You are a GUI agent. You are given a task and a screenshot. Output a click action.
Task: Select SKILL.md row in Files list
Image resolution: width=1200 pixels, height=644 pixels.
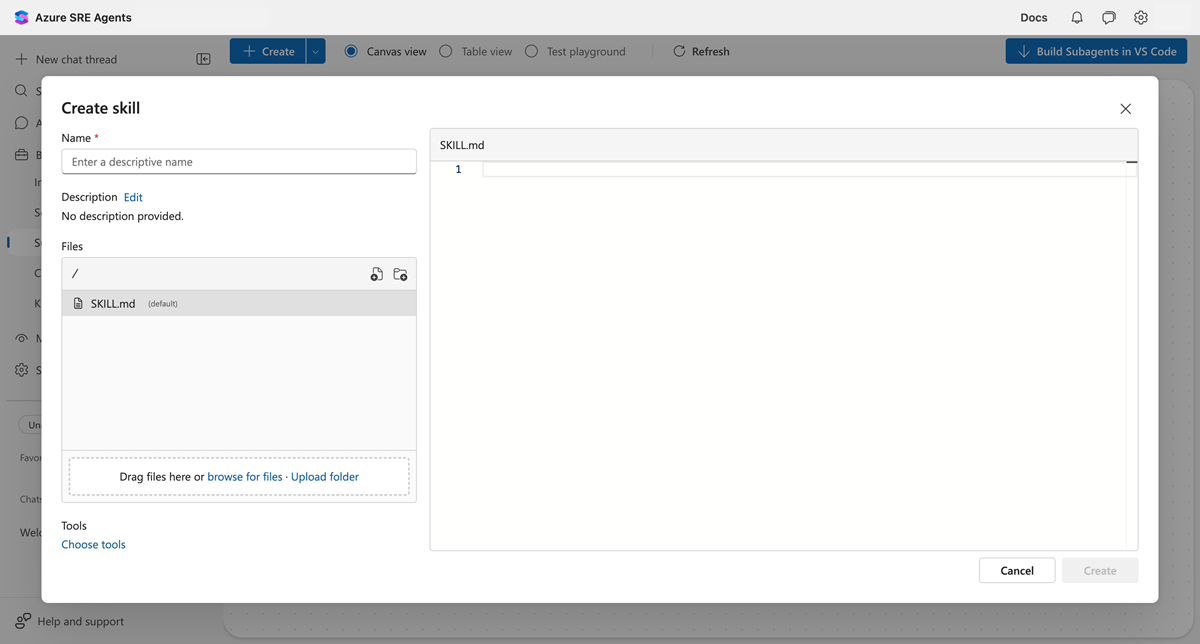click(239, 303)
